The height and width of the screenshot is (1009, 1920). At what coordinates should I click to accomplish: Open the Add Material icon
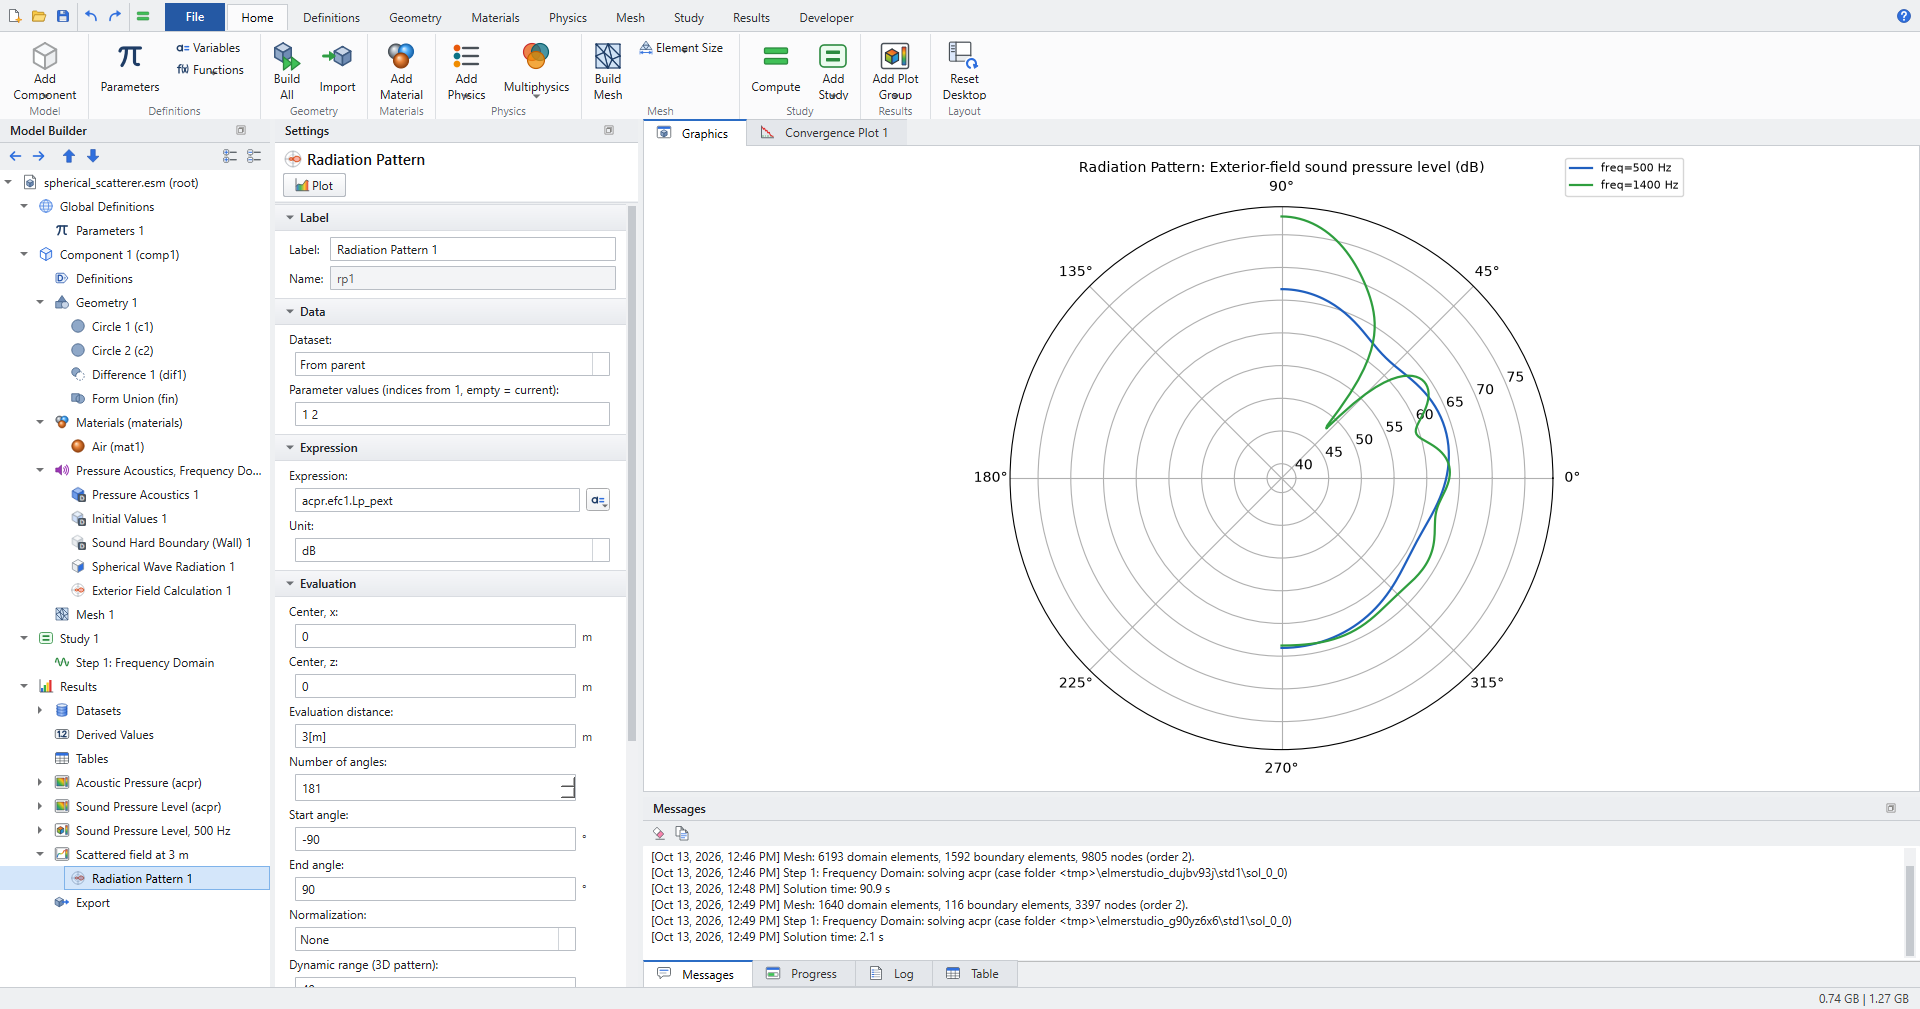(401, 55)
